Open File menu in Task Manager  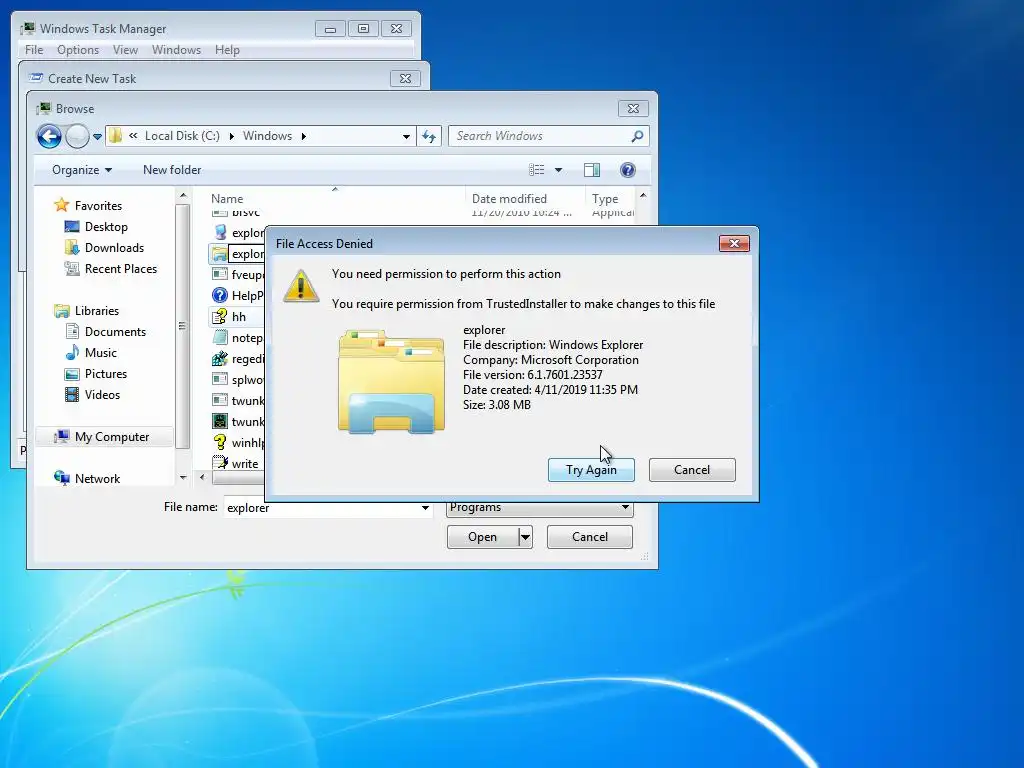34,50
